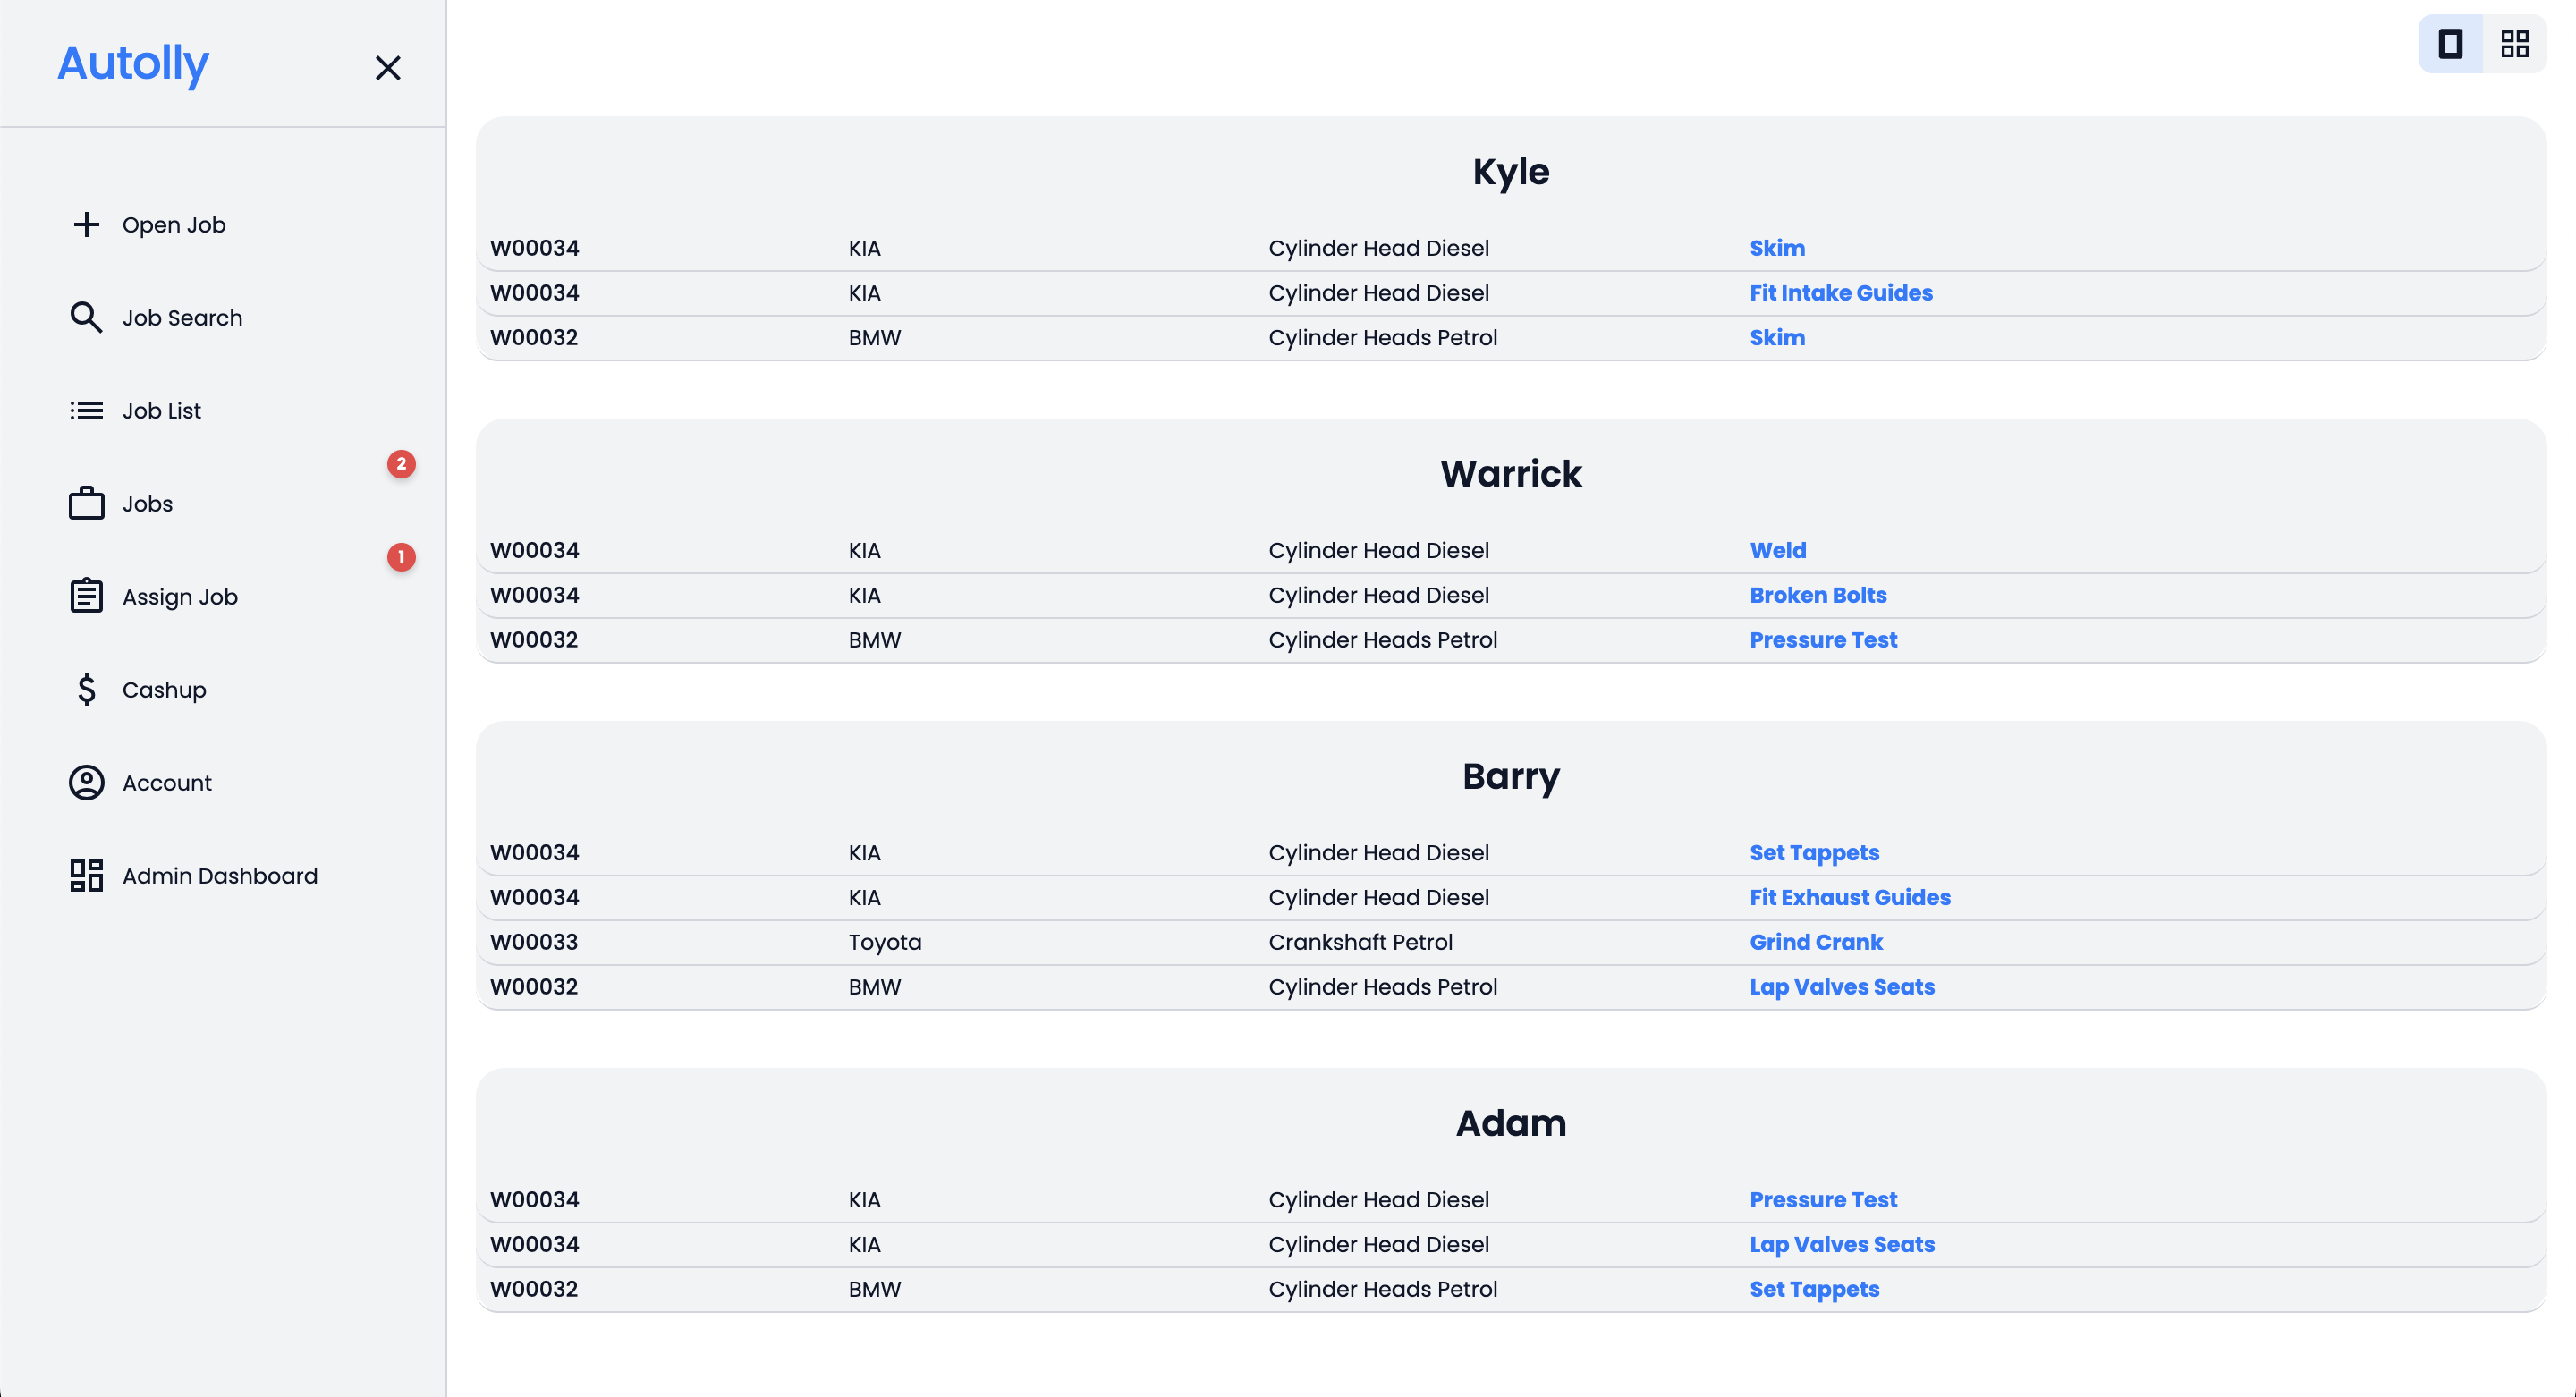Select Lap Valves Seats under Adam
Viewport: 2576px width, 1397px height.
1842,1244
